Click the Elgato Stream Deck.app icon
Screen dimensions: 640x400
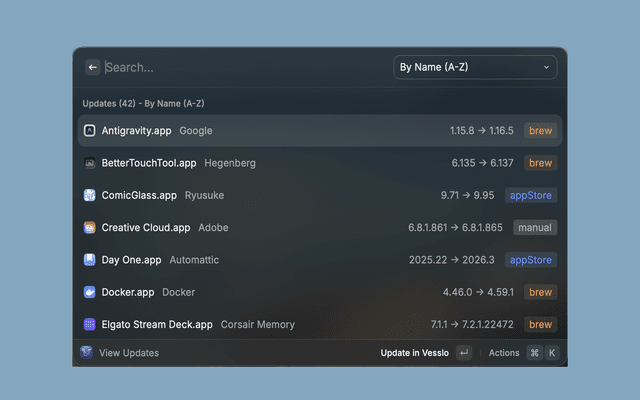[x=89, y=324]
